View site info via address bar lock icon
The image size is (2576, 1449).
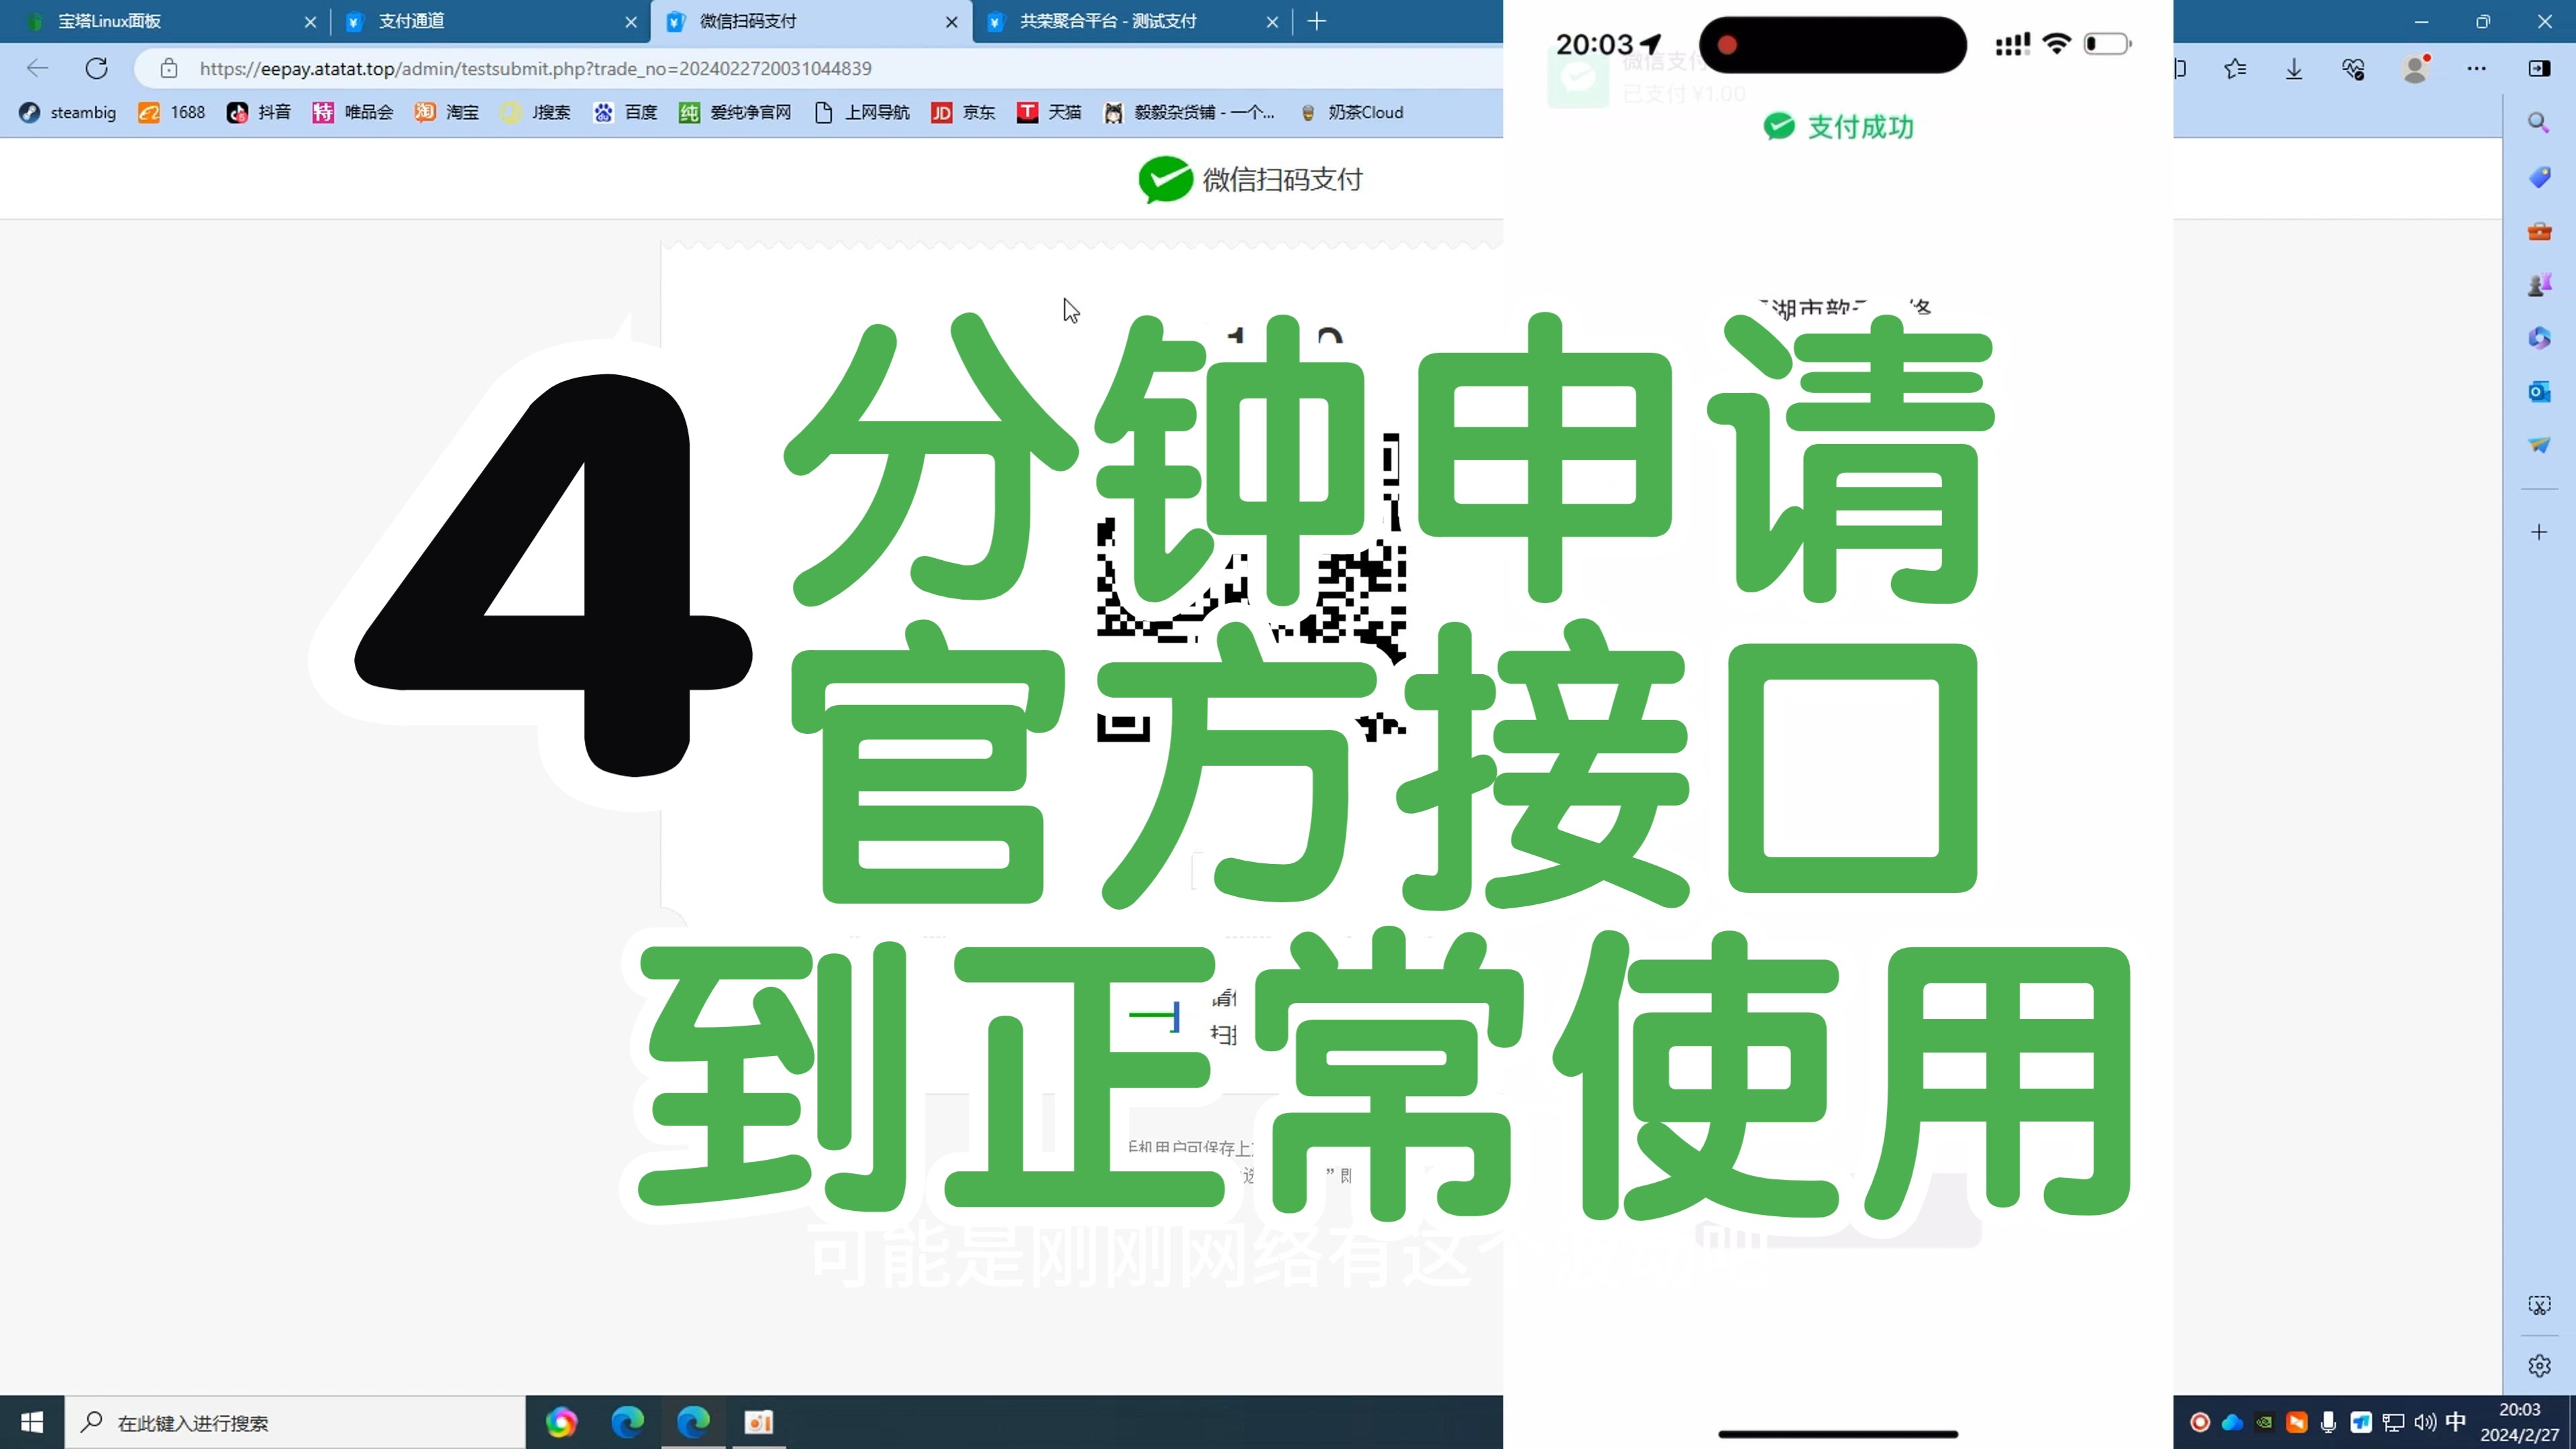169,68
